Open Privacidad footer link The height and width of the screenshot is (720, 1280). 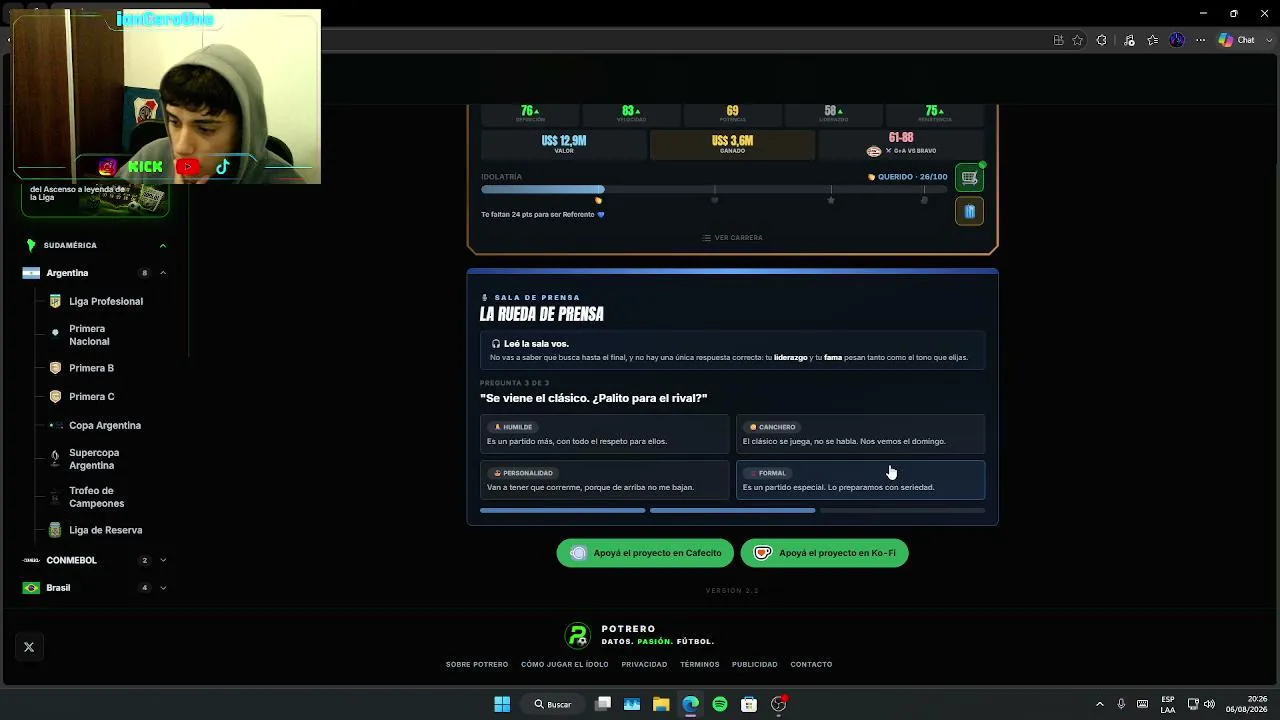click(644, 664)
